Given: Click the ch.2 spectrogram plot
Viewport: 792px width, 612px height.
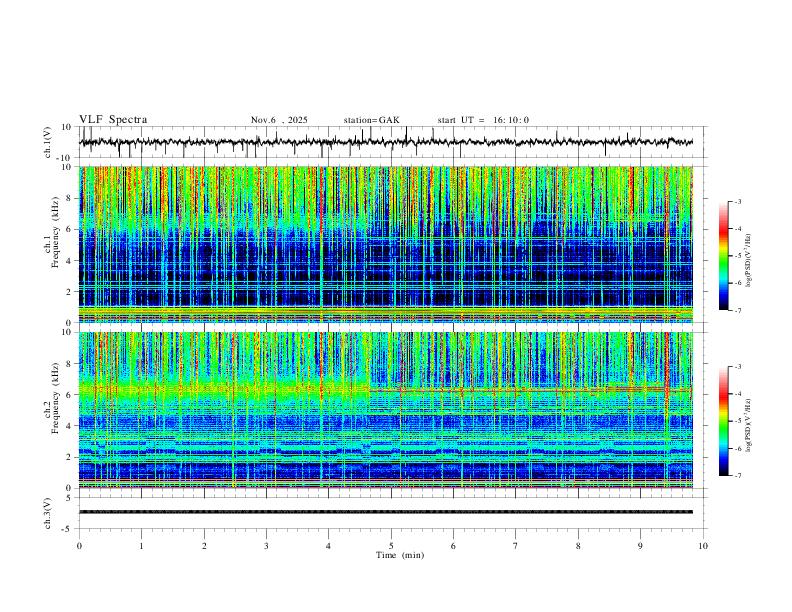Looking at the screenshot, I should click(x=386, y=410).
